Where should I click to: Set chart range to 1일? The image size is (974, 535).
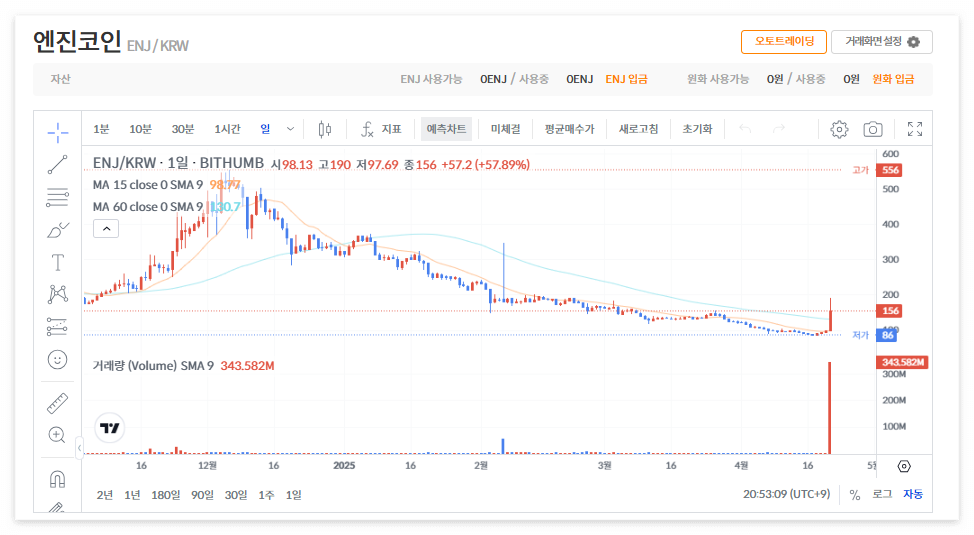(x=294, y=495)
